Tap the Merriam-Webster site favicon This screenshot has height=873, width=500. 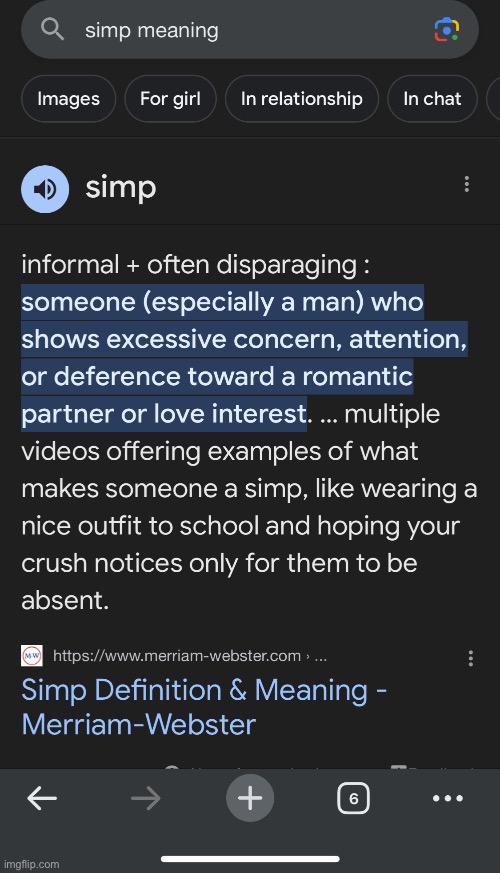32,656
